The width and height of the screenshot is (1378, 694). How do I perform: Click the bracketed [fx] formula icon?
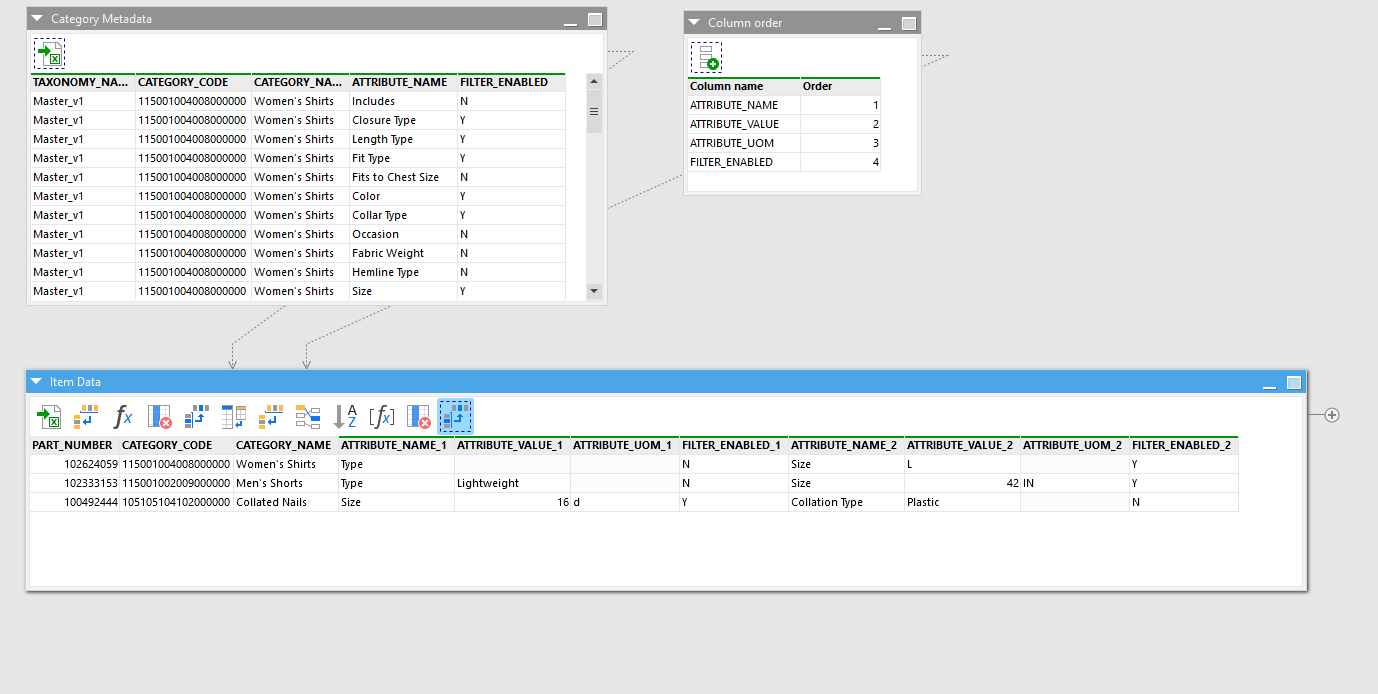pos(382,416)
